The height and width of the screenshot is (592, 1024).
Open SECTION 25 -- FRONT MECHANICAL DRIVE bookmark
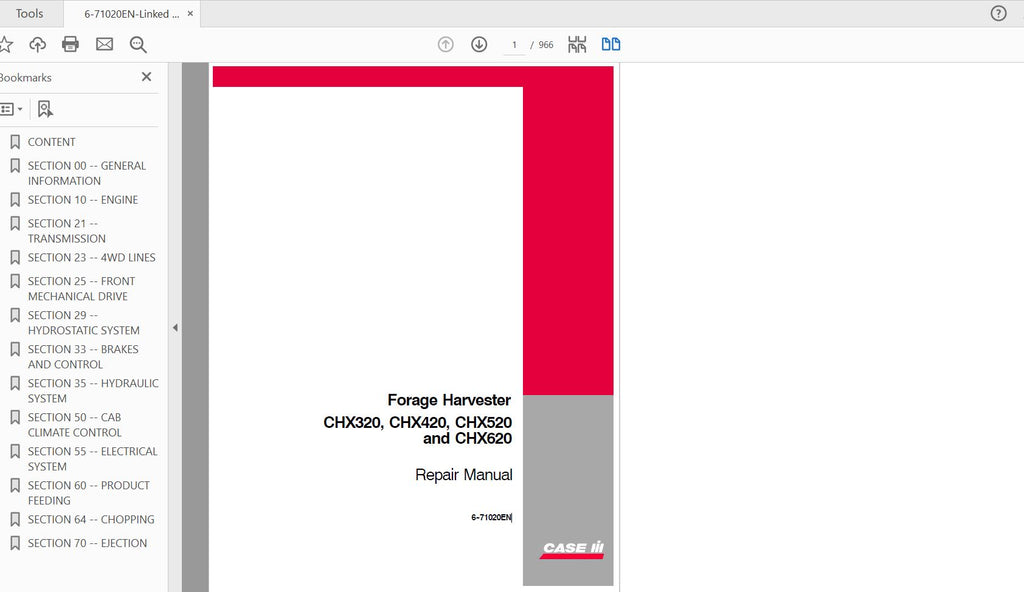click(82, 289)
